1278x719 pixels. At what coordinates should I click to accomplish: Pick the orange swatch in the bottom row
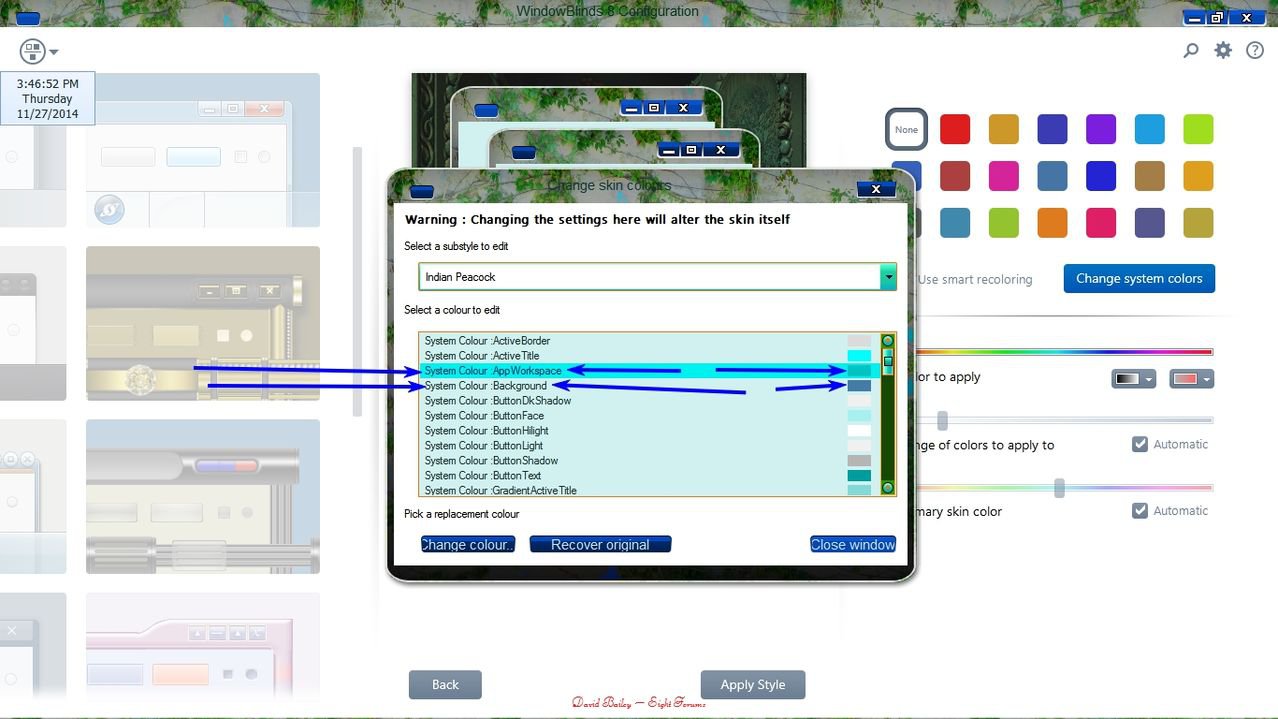click(x=1052, y=223)
